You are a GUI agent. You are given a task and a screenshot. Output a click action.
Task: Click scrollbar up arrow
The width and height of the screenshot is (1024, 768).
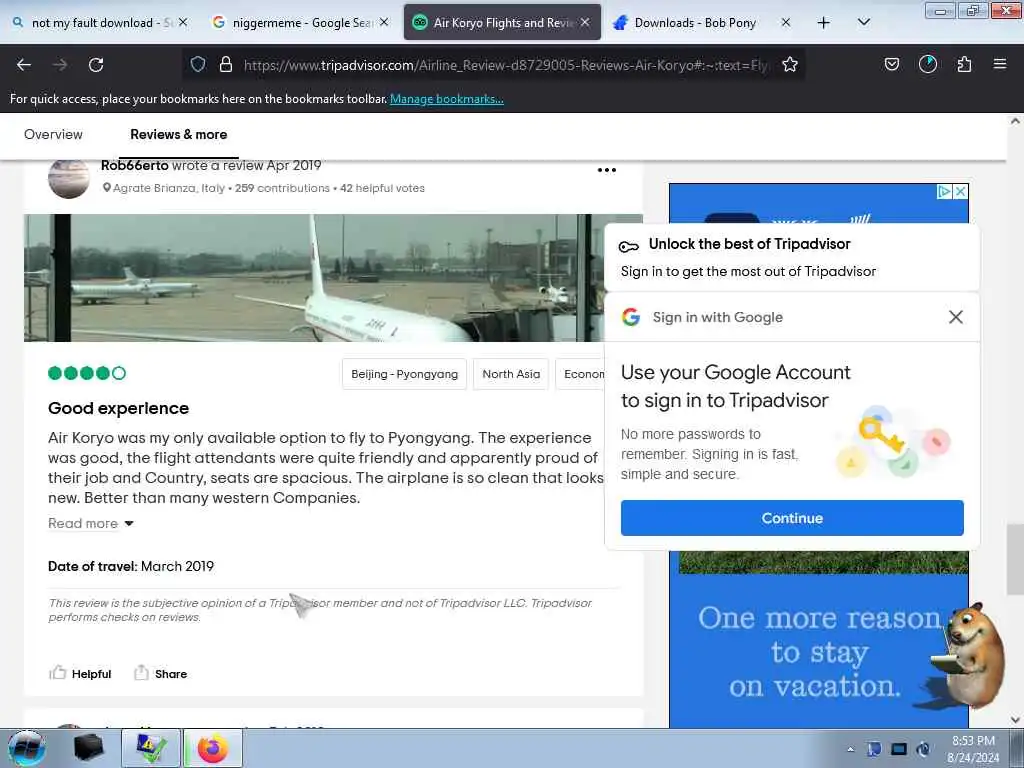(x=1015, y=121)
